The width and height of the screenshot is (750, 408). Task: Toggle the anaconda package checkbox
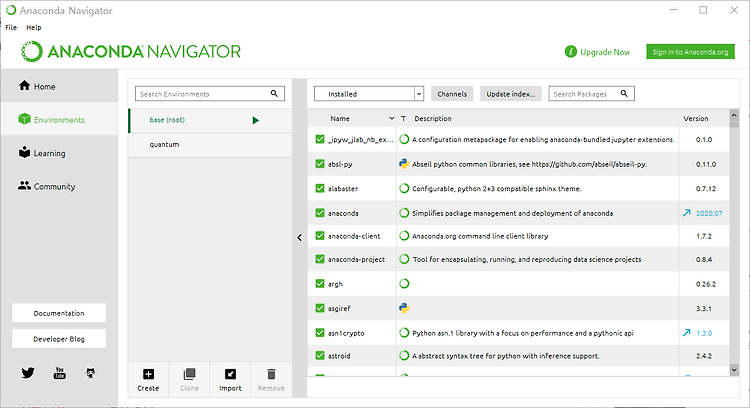[320, 213]
